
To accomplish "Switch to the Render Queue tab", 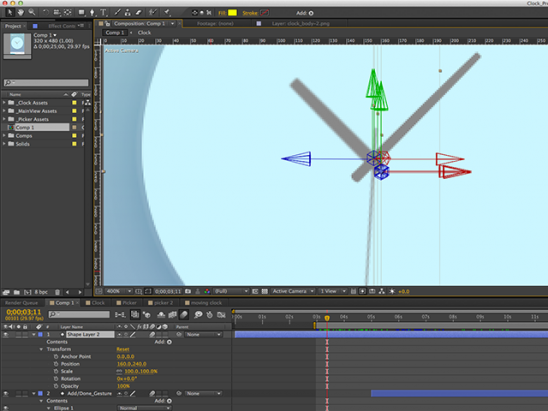I will pos(21,303).
